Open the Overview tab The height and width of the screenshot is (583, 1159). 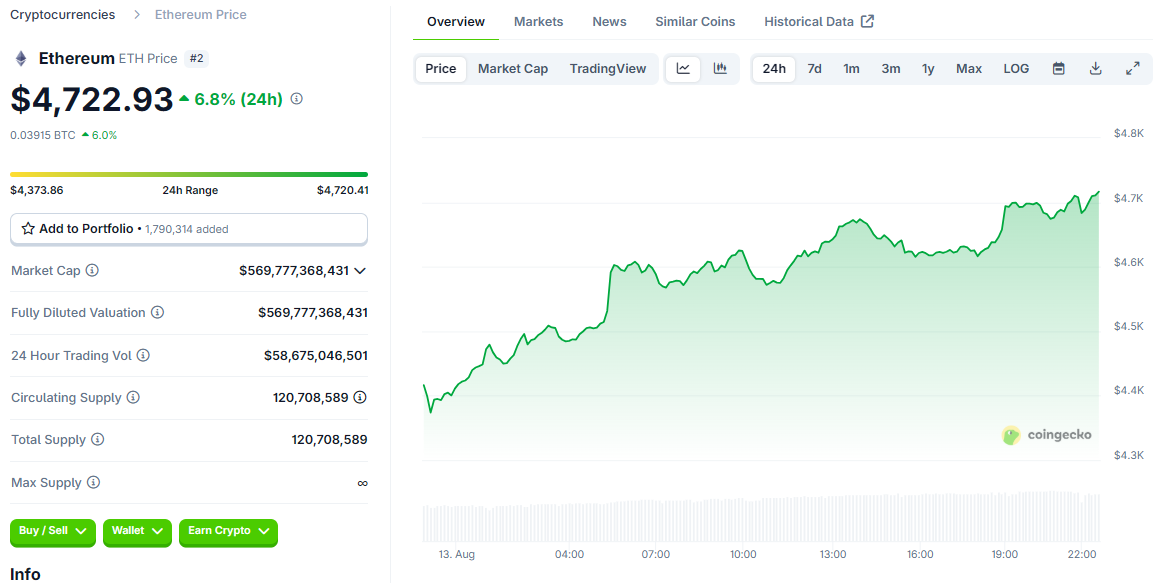(456, 21)
